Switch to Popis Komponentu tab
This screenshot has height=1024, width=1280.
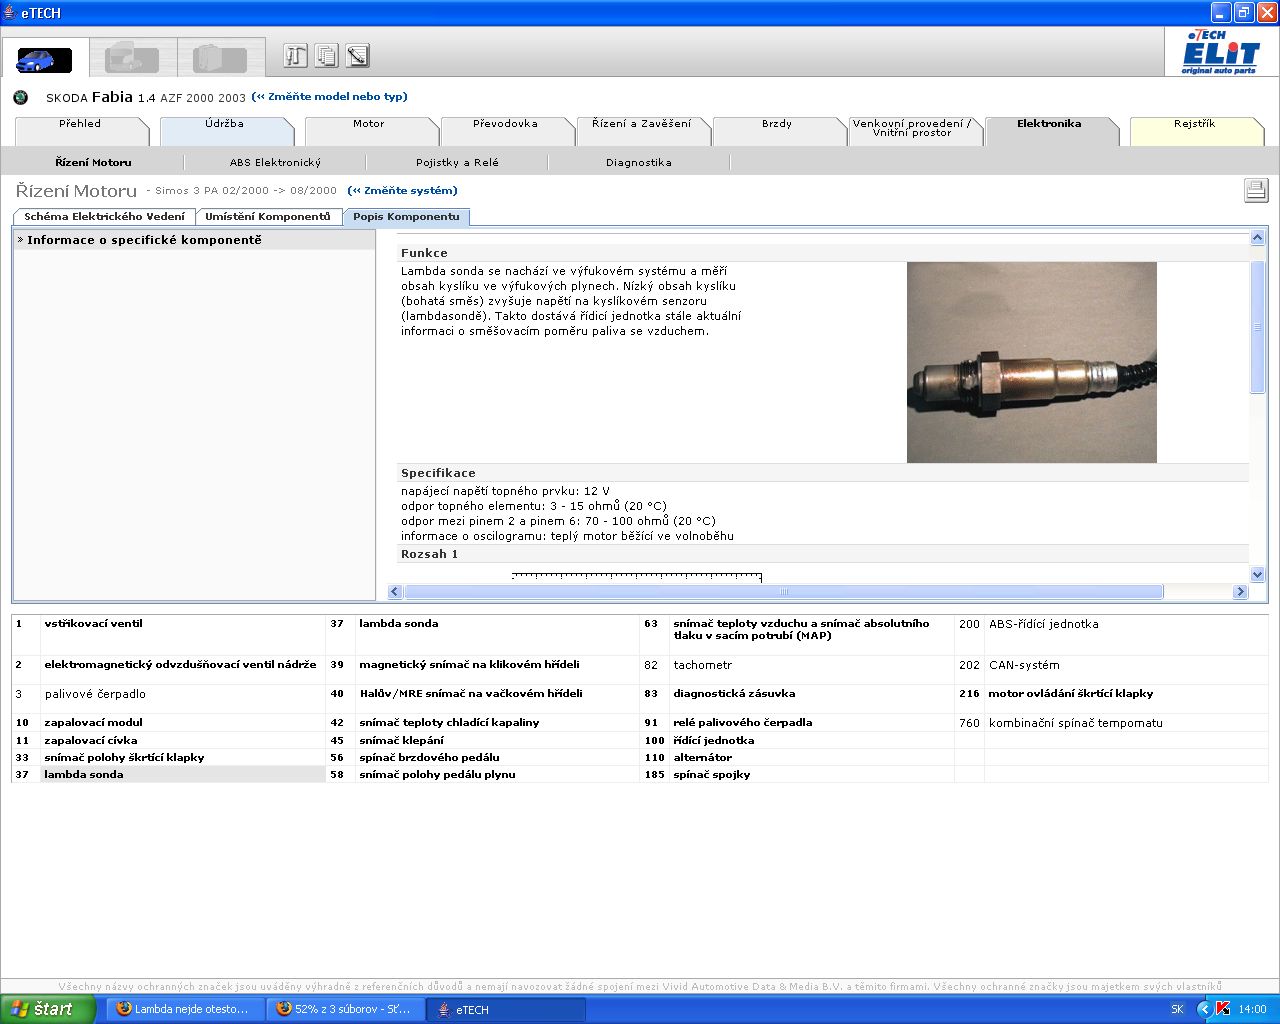pyautogui.click(x=406, y=216)
